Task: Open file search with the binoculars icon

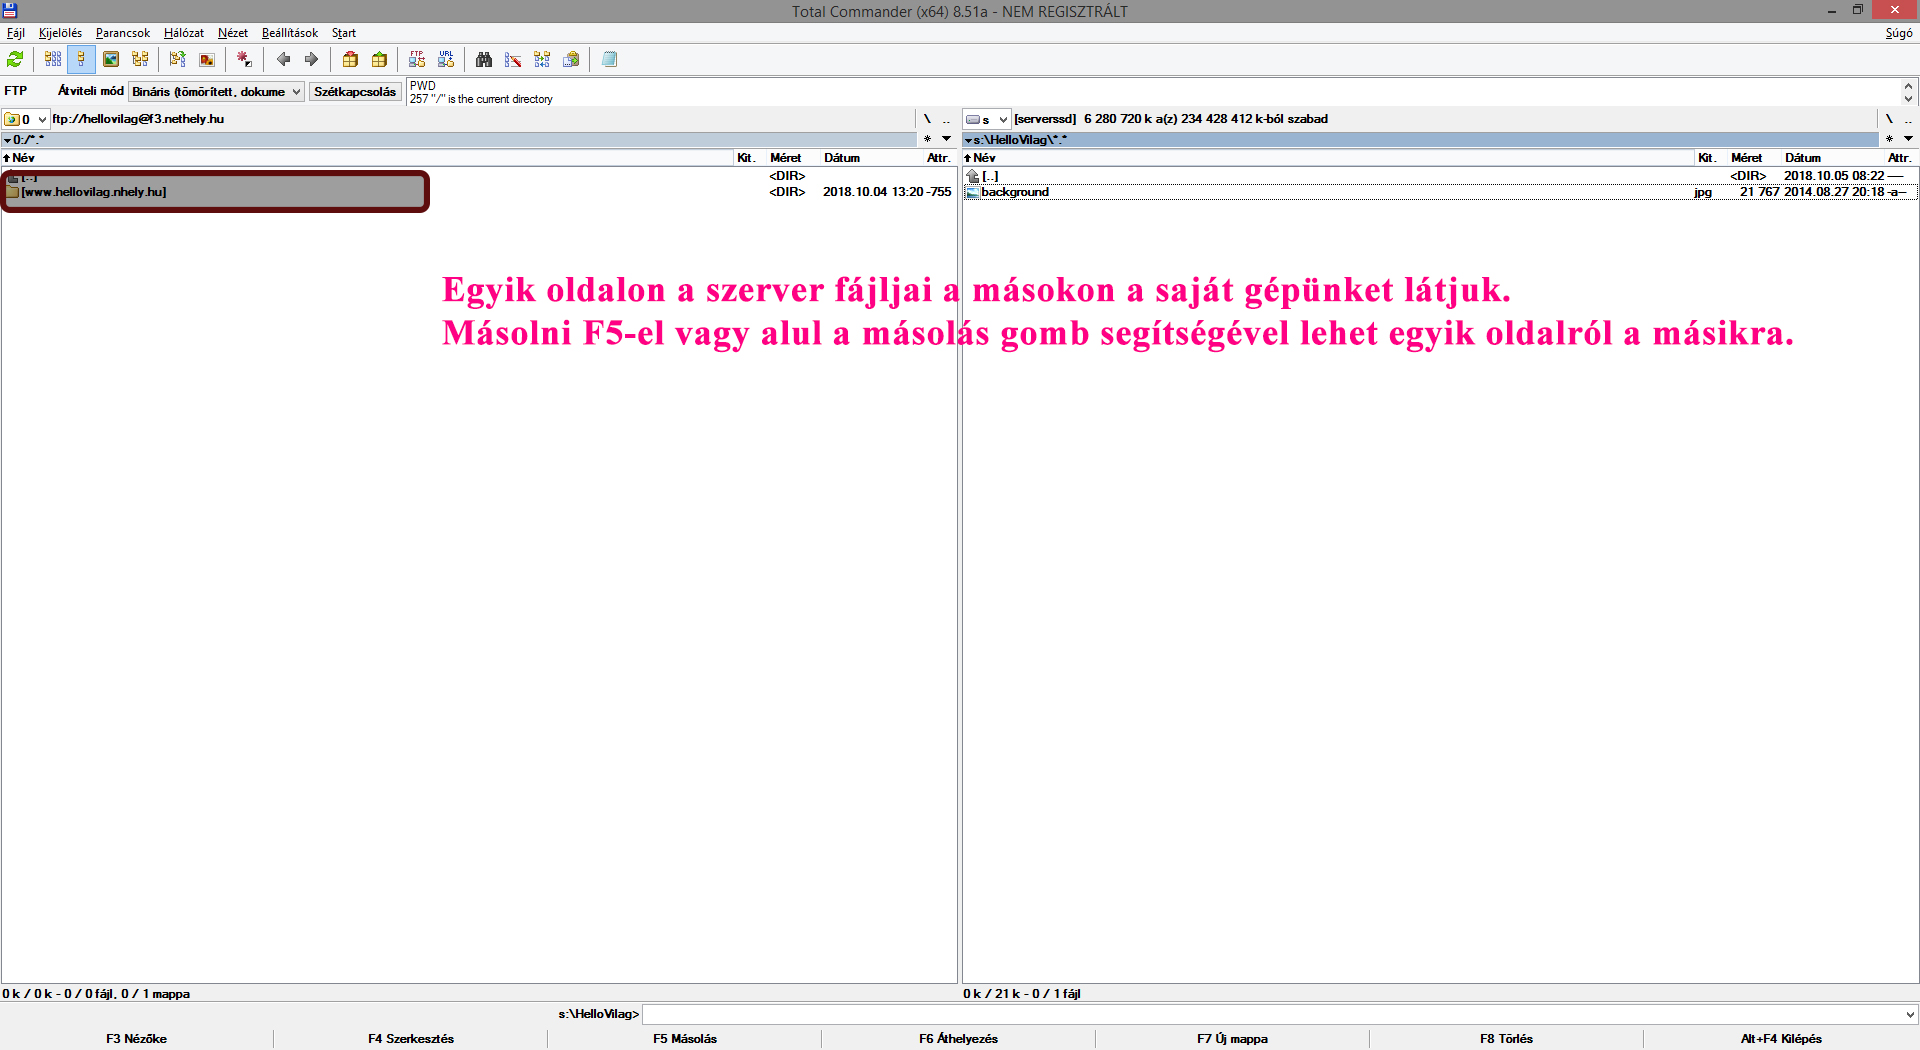Action: click(484, 60)
